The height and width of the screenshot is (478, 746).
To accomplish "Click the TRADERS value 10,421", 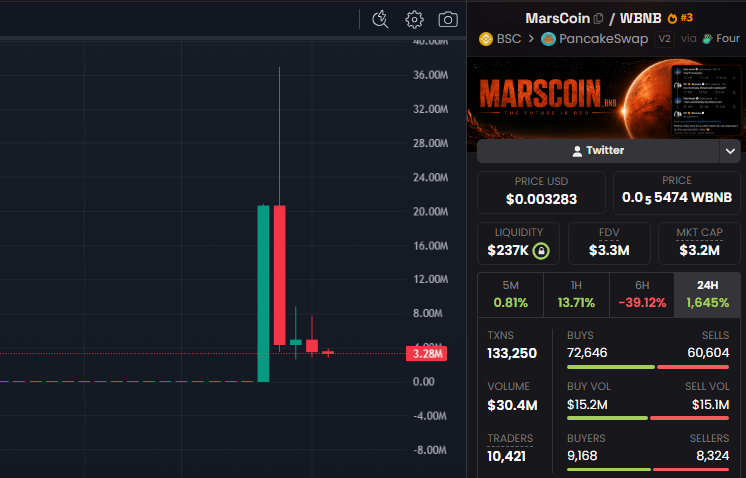I will coord(506,457).
